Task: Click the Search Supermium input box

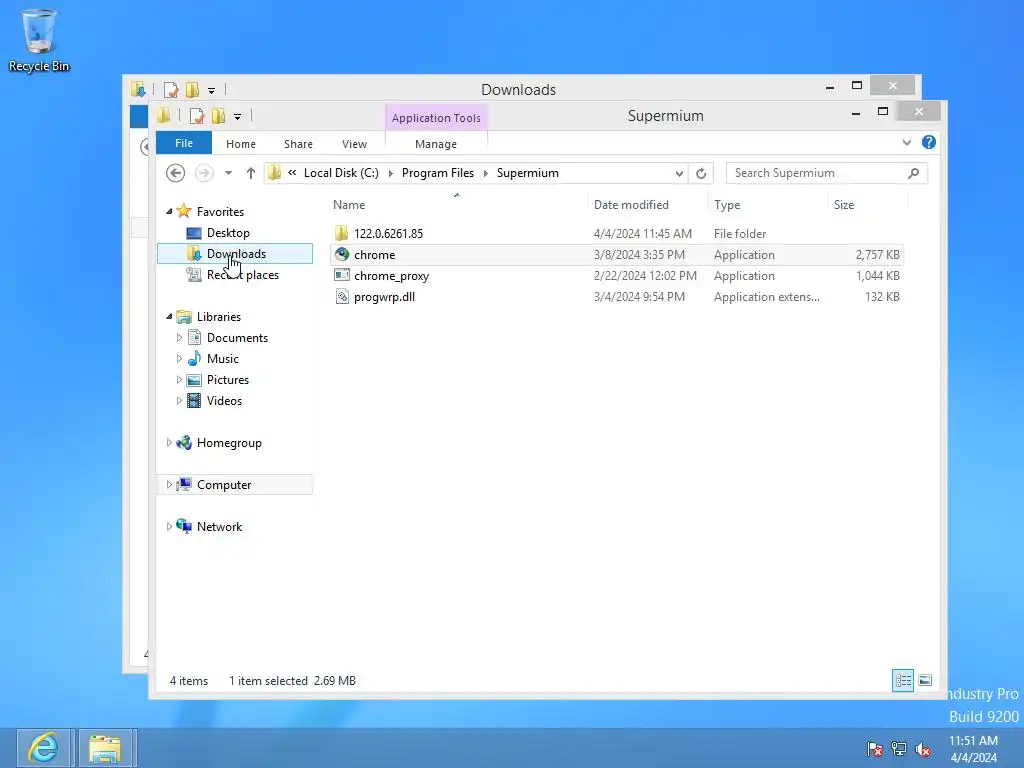Action: [x=816, y=173]
